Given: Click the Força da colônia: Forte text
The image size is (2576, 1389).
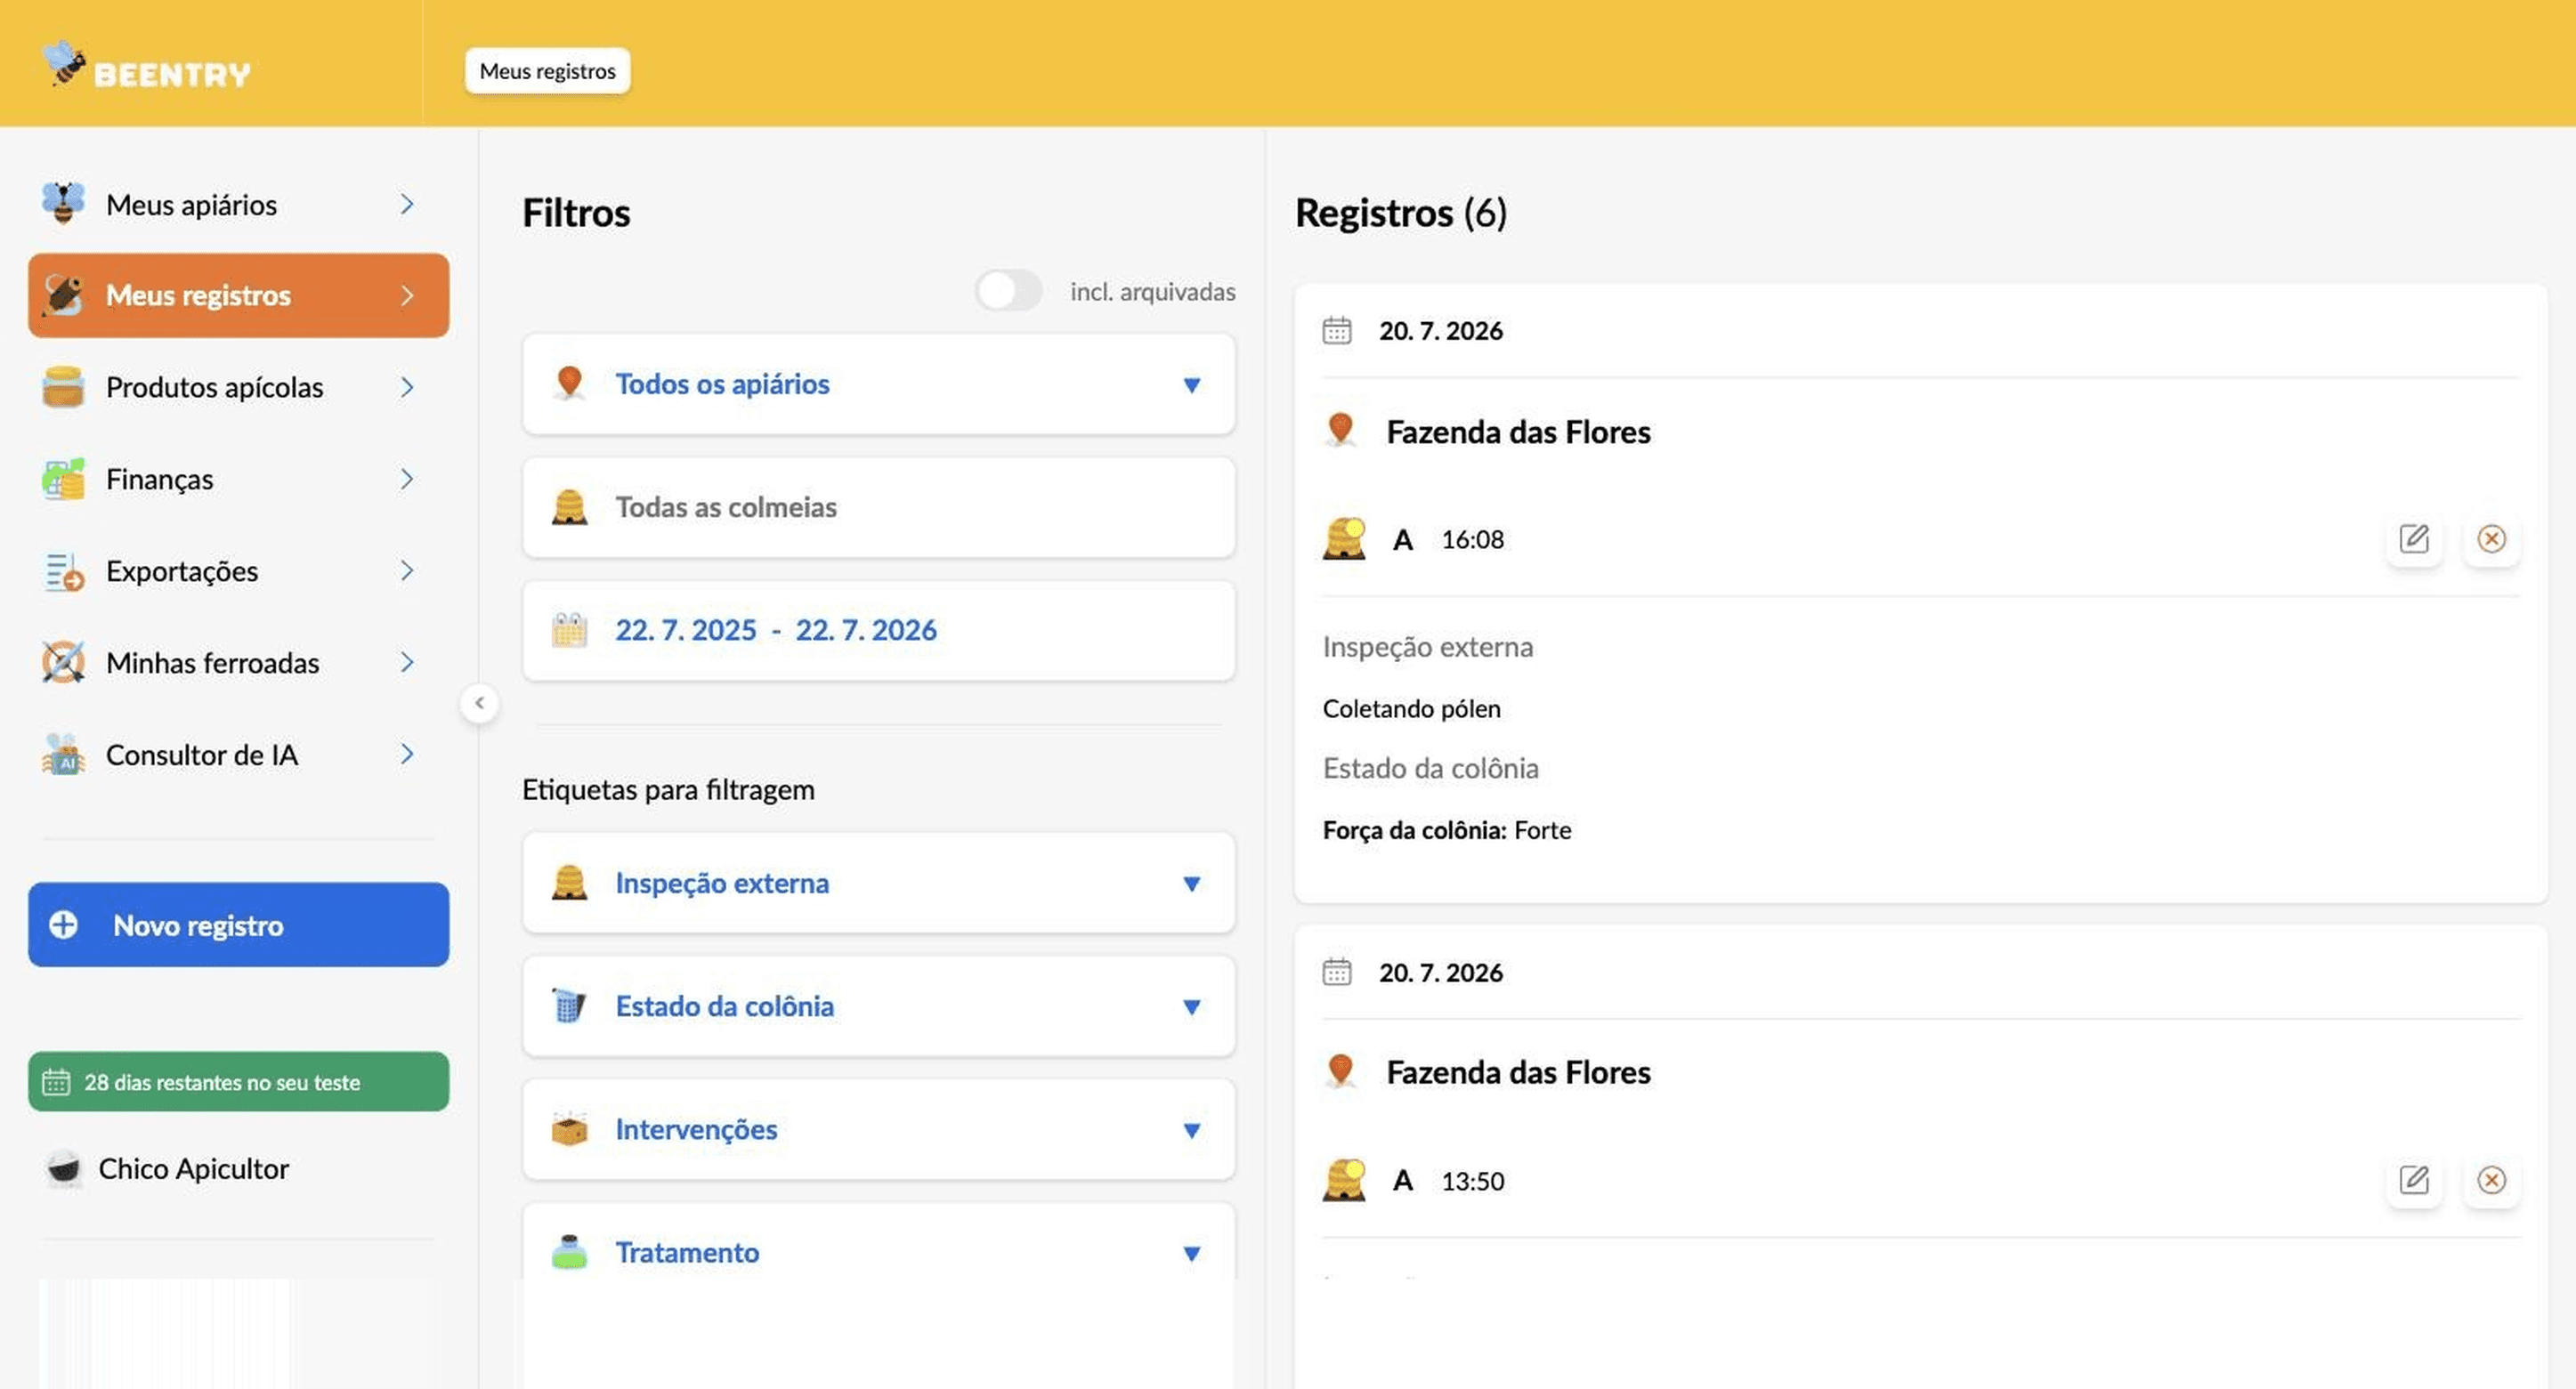Looking at the screenshot, I should pos(1447,830).
